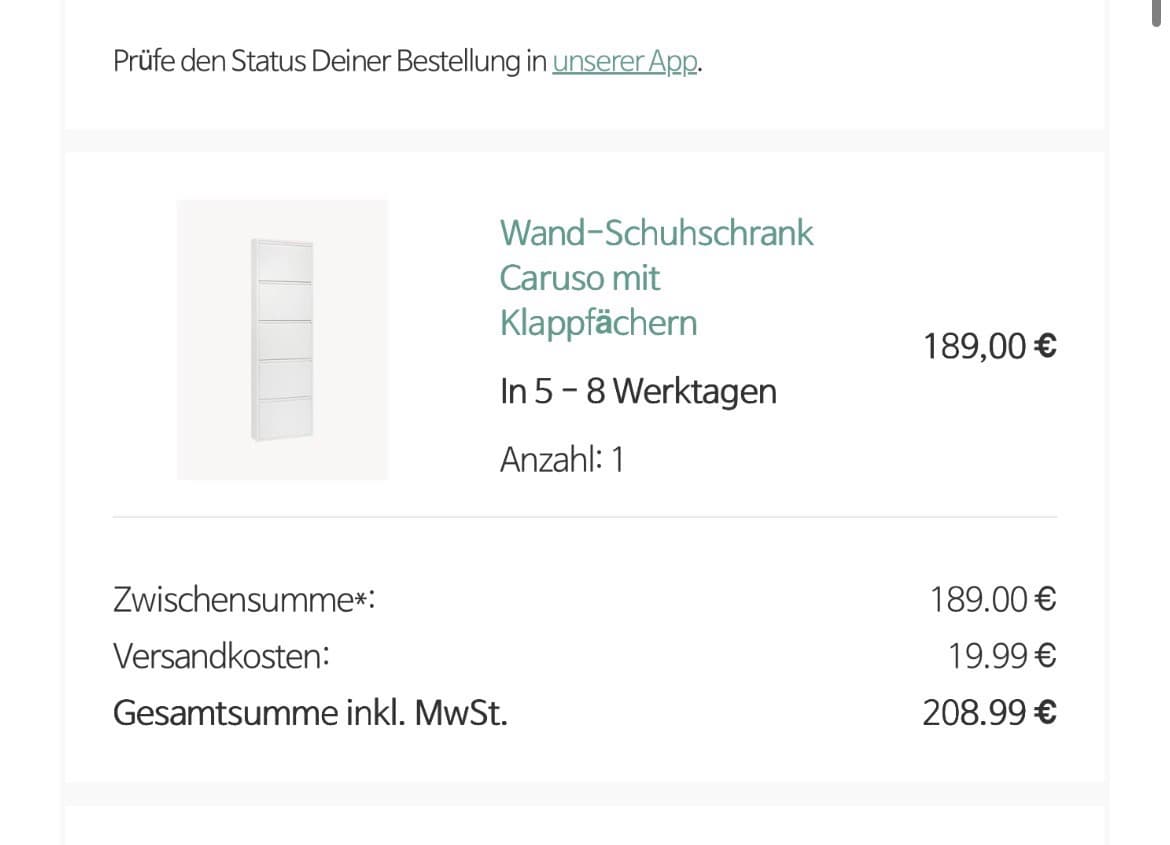Click the 'Zwischensumme' label
Image resolution: width=1170 pixels, height=845 pixels.
pyautogui.click(x=232, y=601)
